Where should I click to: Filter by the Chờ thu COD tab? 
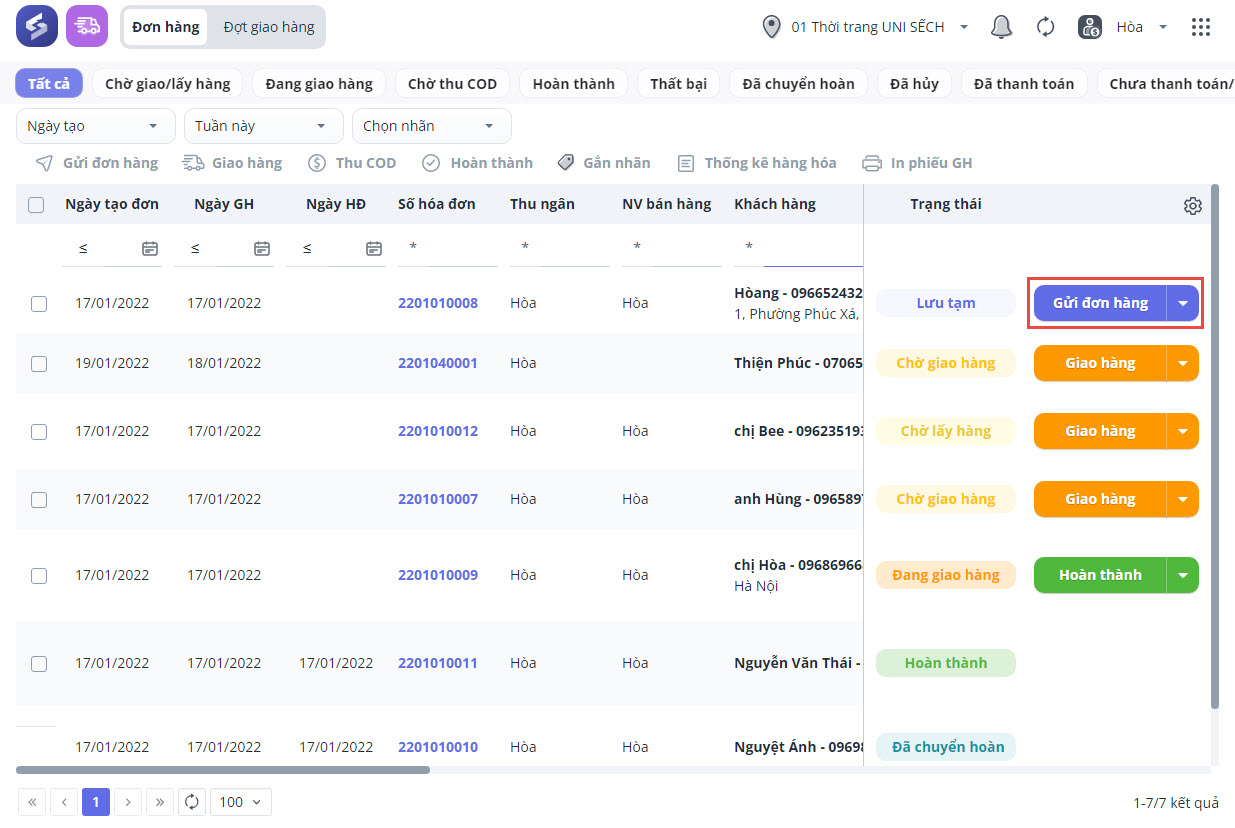click(x=452, y=83)
